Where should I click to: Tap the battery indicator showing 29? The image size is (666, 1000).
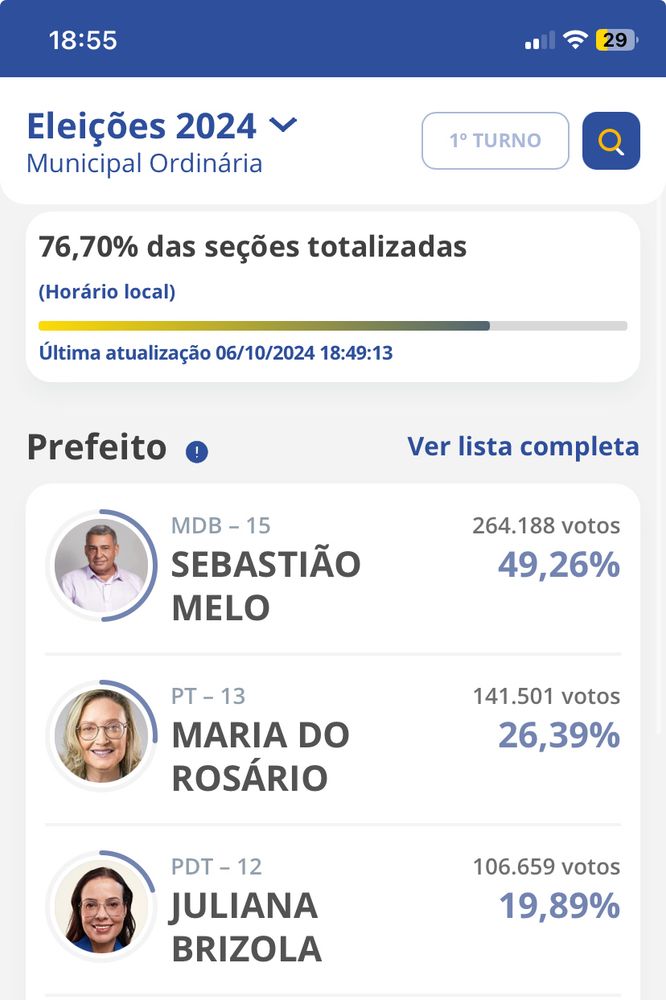click(x=615, y=40)
